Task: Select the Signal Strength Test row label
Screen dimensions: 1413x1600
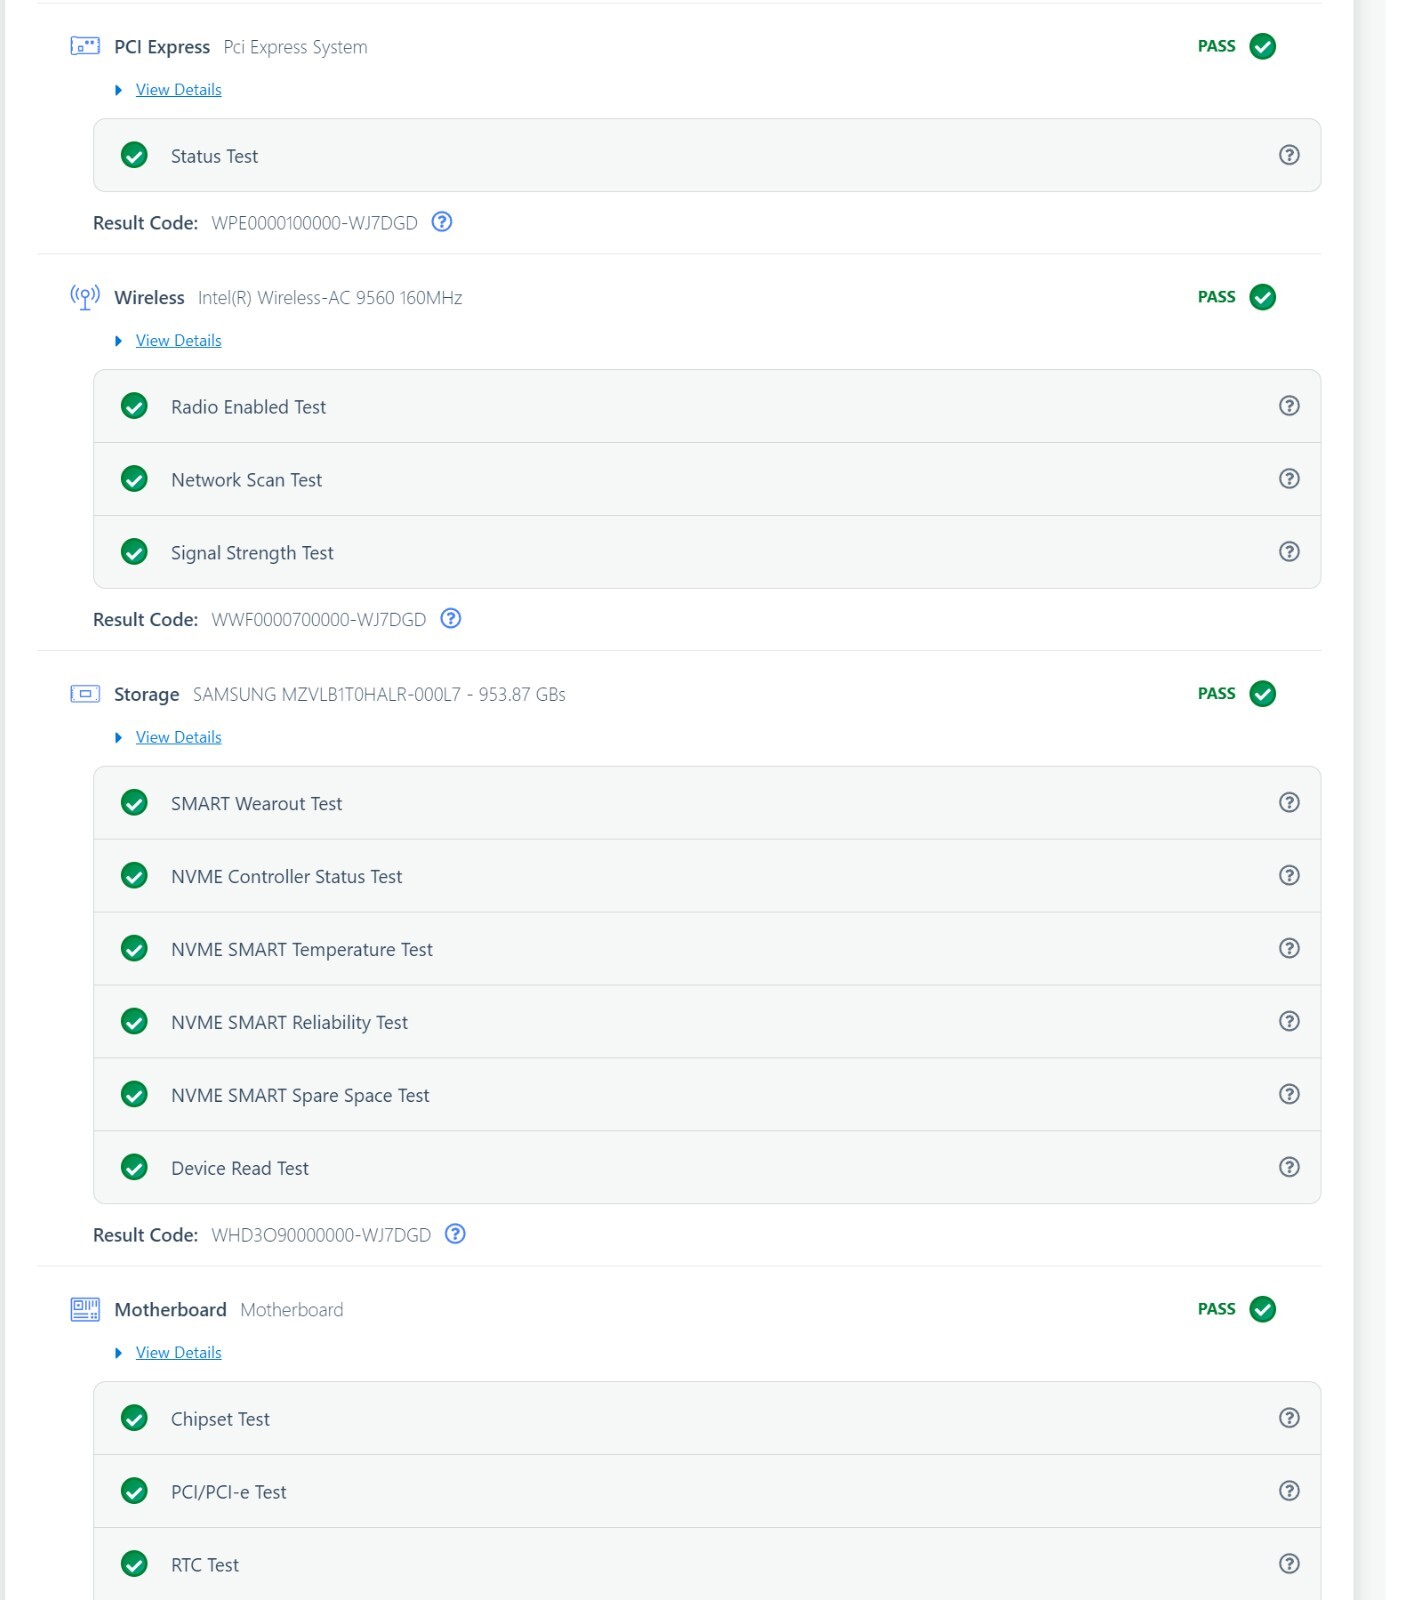Action: click(x=252, y=553)
